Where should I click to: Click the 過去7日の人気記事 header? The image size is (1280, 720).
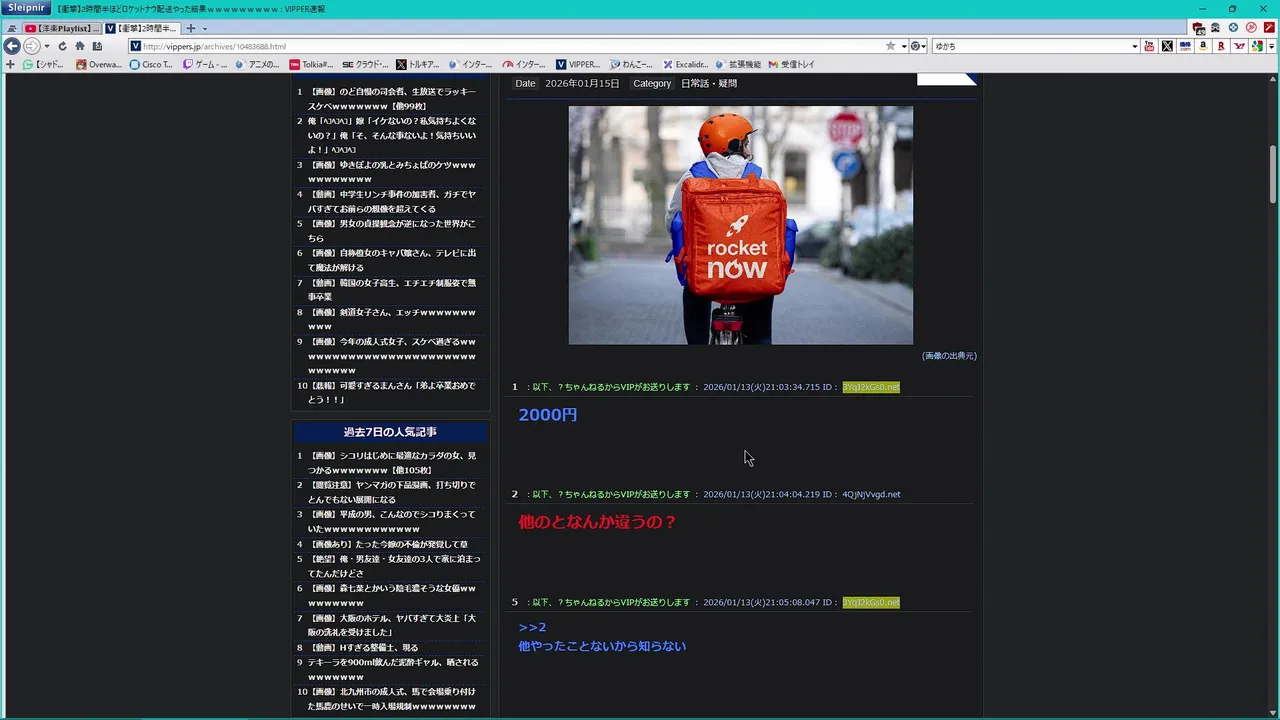[x=390, y=432]
